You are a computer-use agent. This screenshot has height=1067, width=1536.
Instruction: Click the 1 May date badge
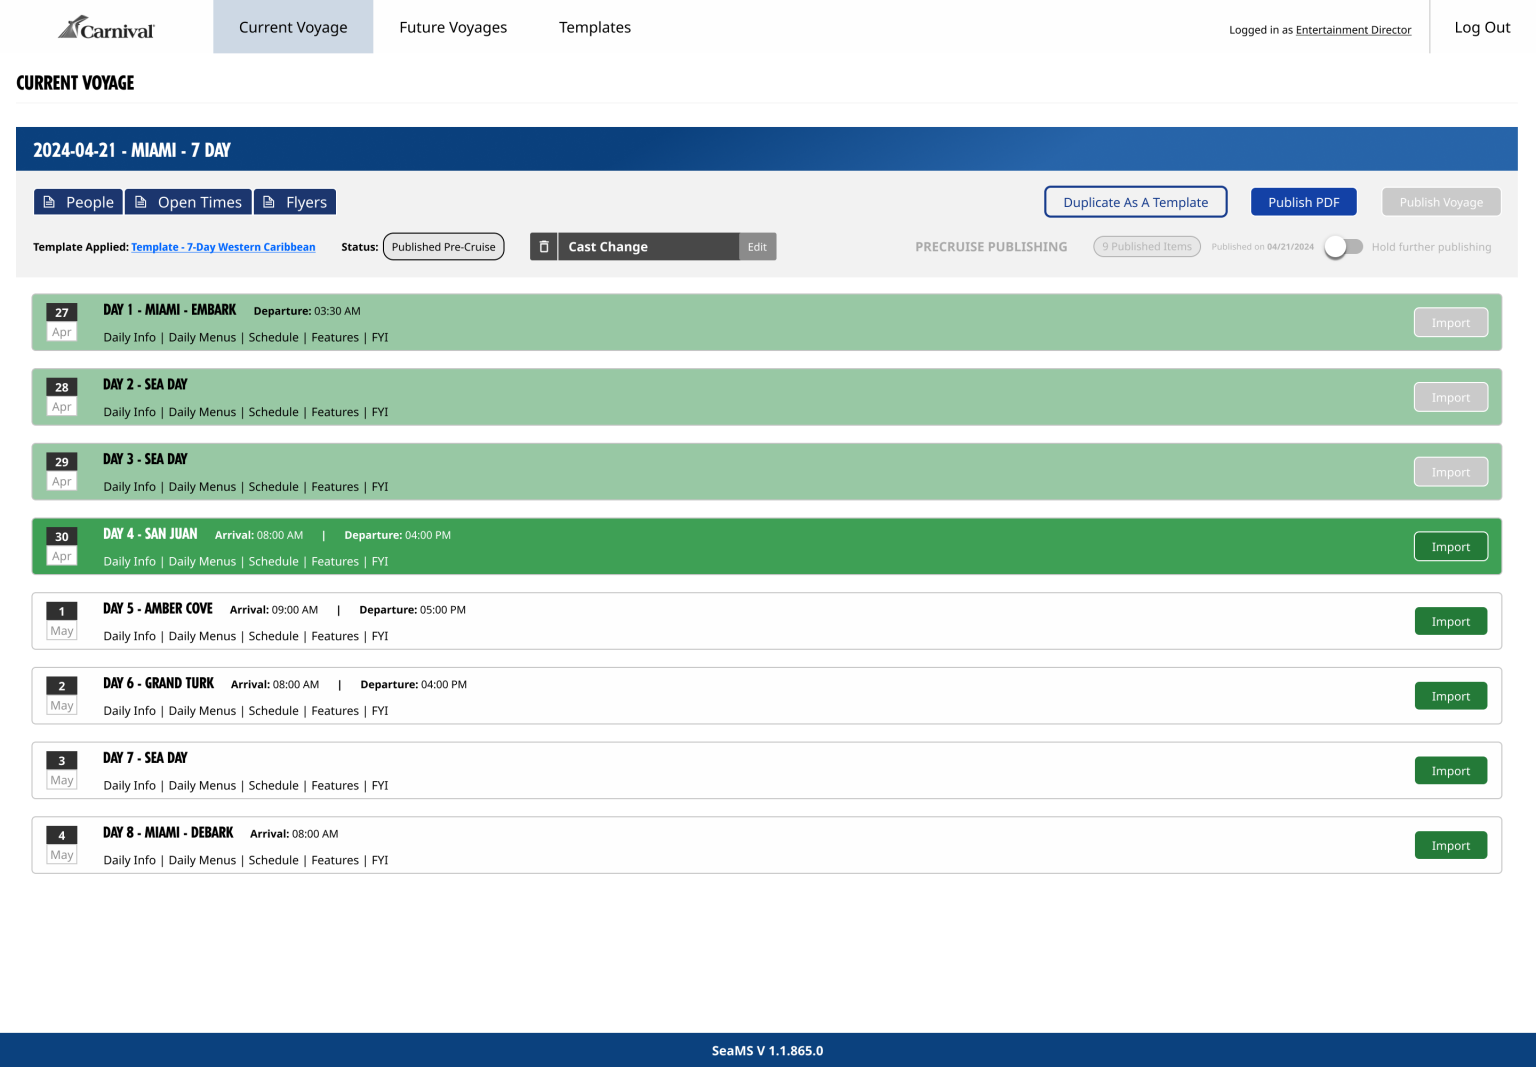[x=62, y=621]
